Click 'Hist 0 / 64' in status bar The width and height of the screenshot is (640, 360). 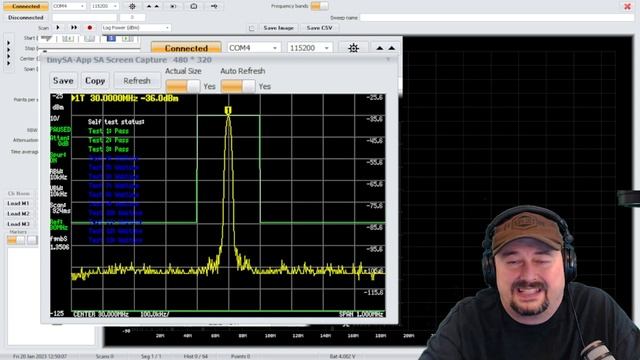tap(196, 356)
